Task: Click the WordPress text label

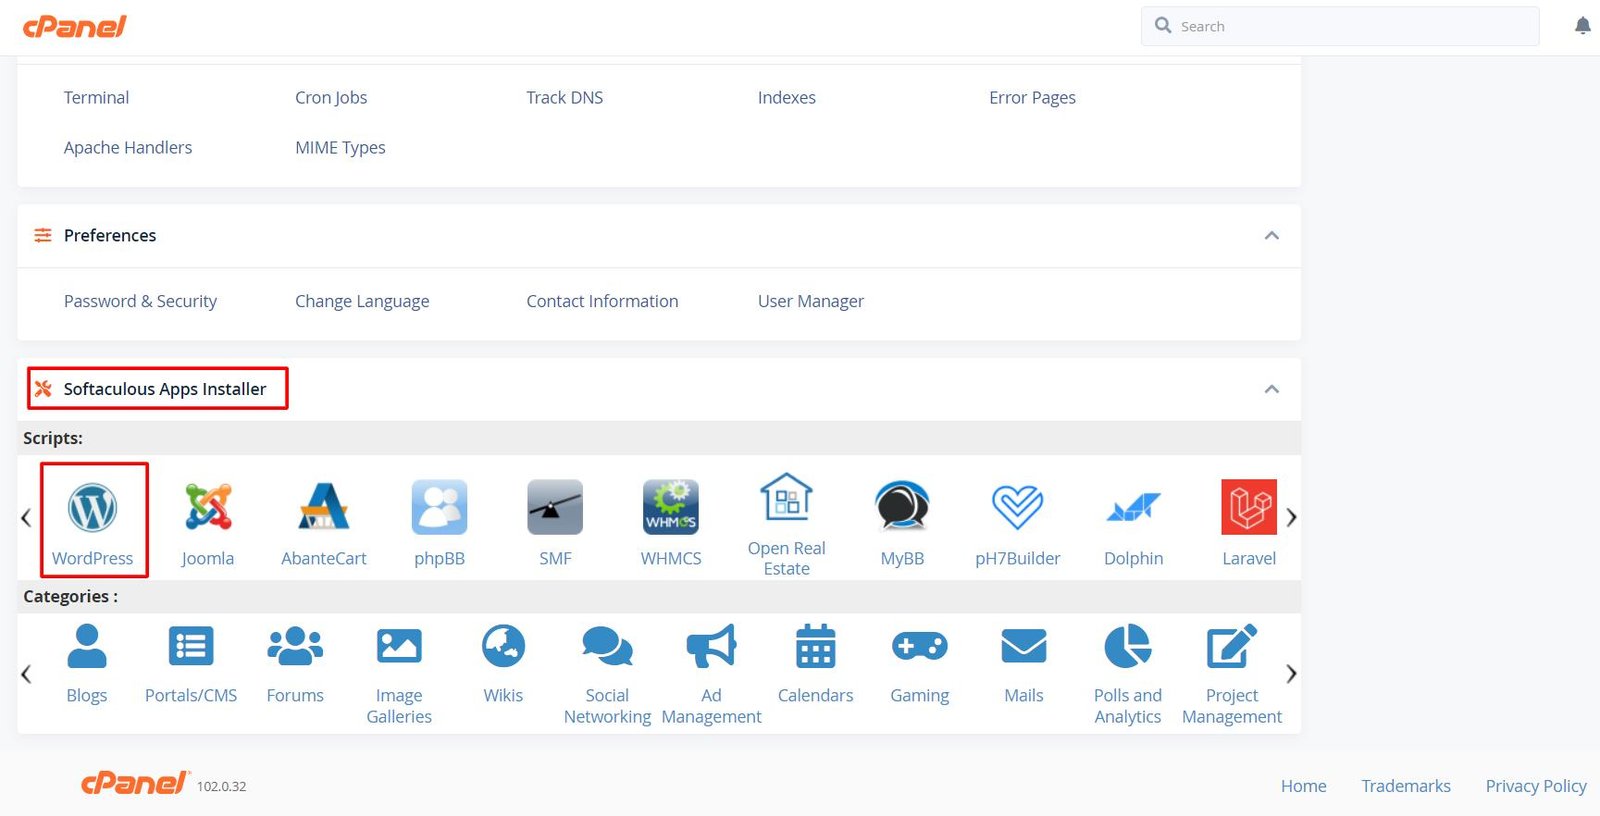Action: coord(92,558)
